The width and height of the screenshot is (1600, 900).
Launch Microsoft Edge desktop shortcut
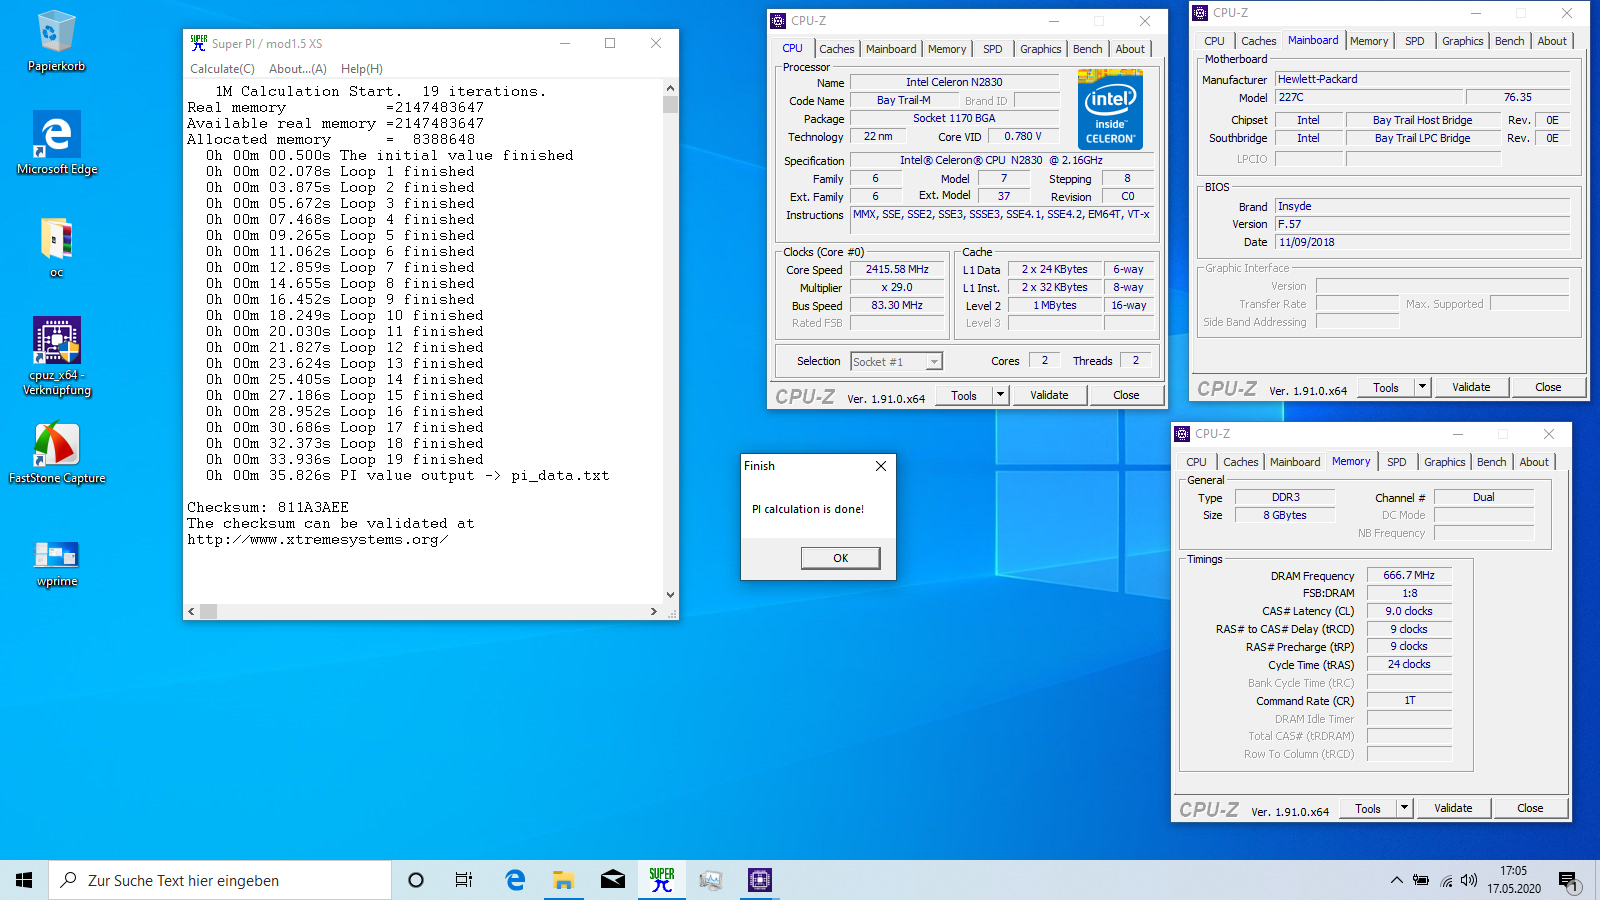click(56, 143)
